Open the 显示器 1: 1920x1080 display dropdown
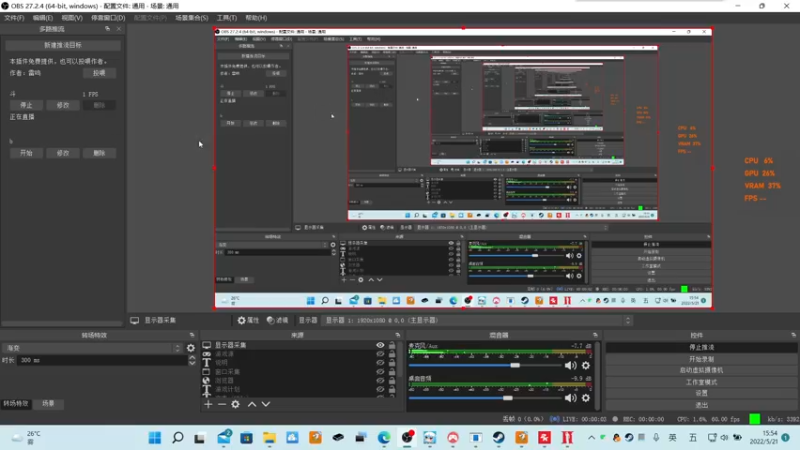 478,320
